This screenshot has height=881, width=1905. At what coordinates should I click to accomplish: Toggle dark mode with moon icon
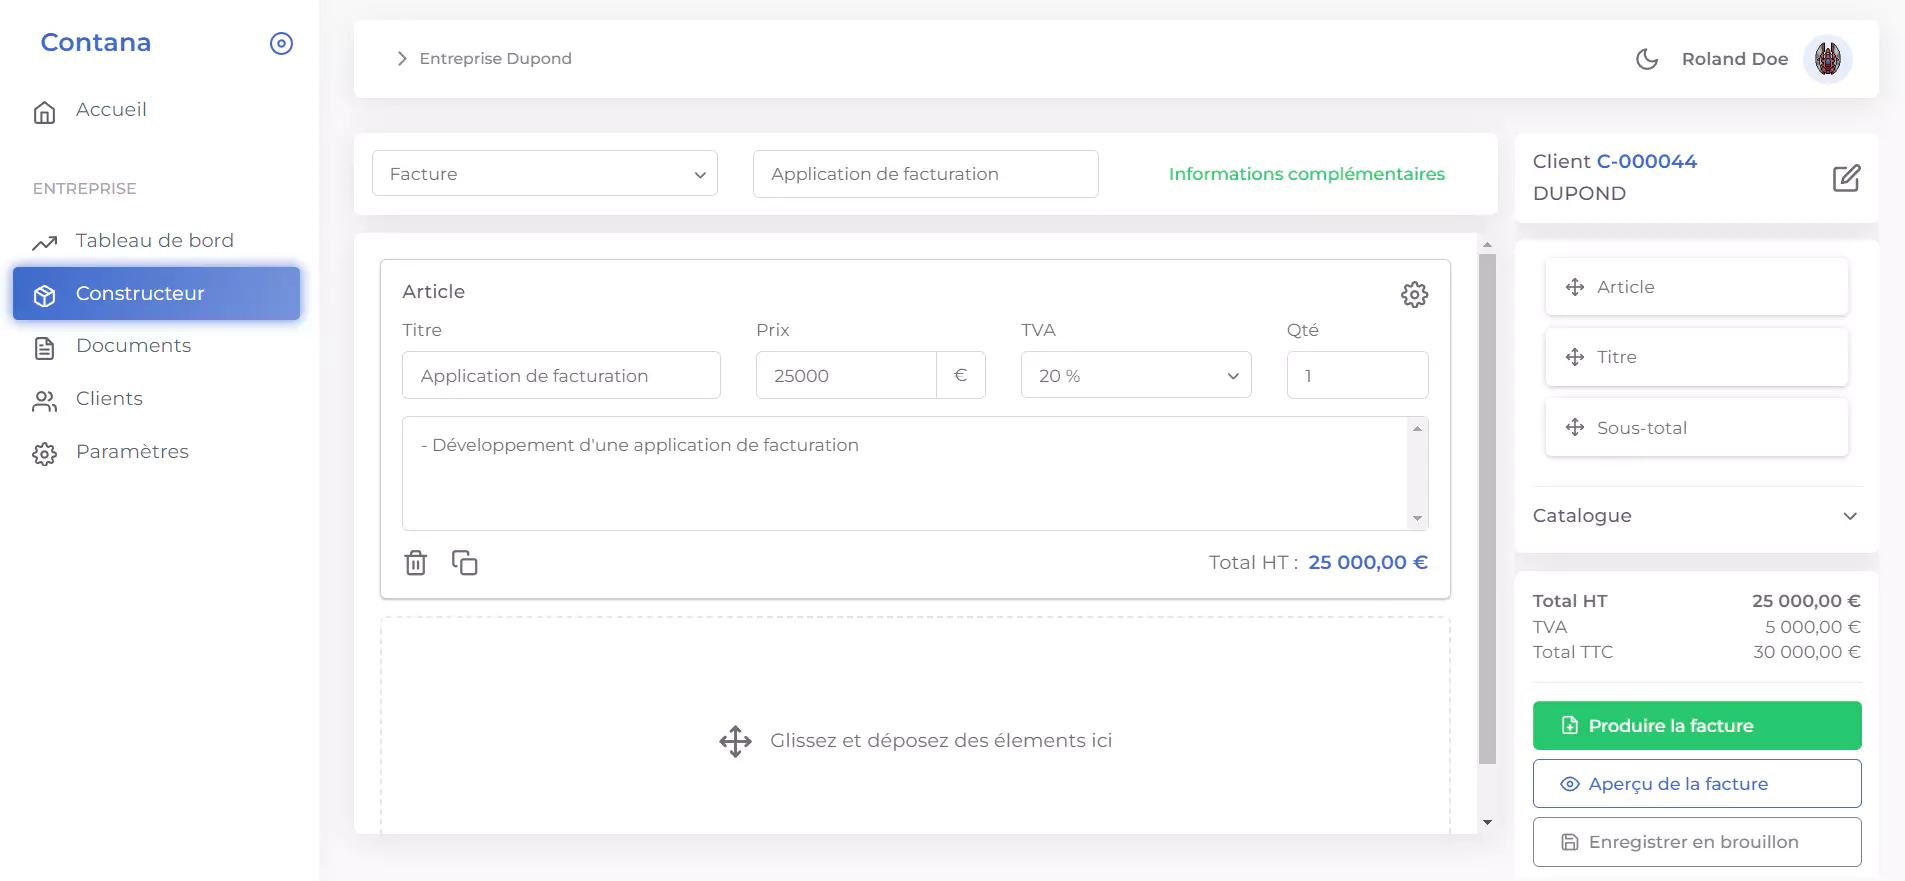[x=1646, y=59]
